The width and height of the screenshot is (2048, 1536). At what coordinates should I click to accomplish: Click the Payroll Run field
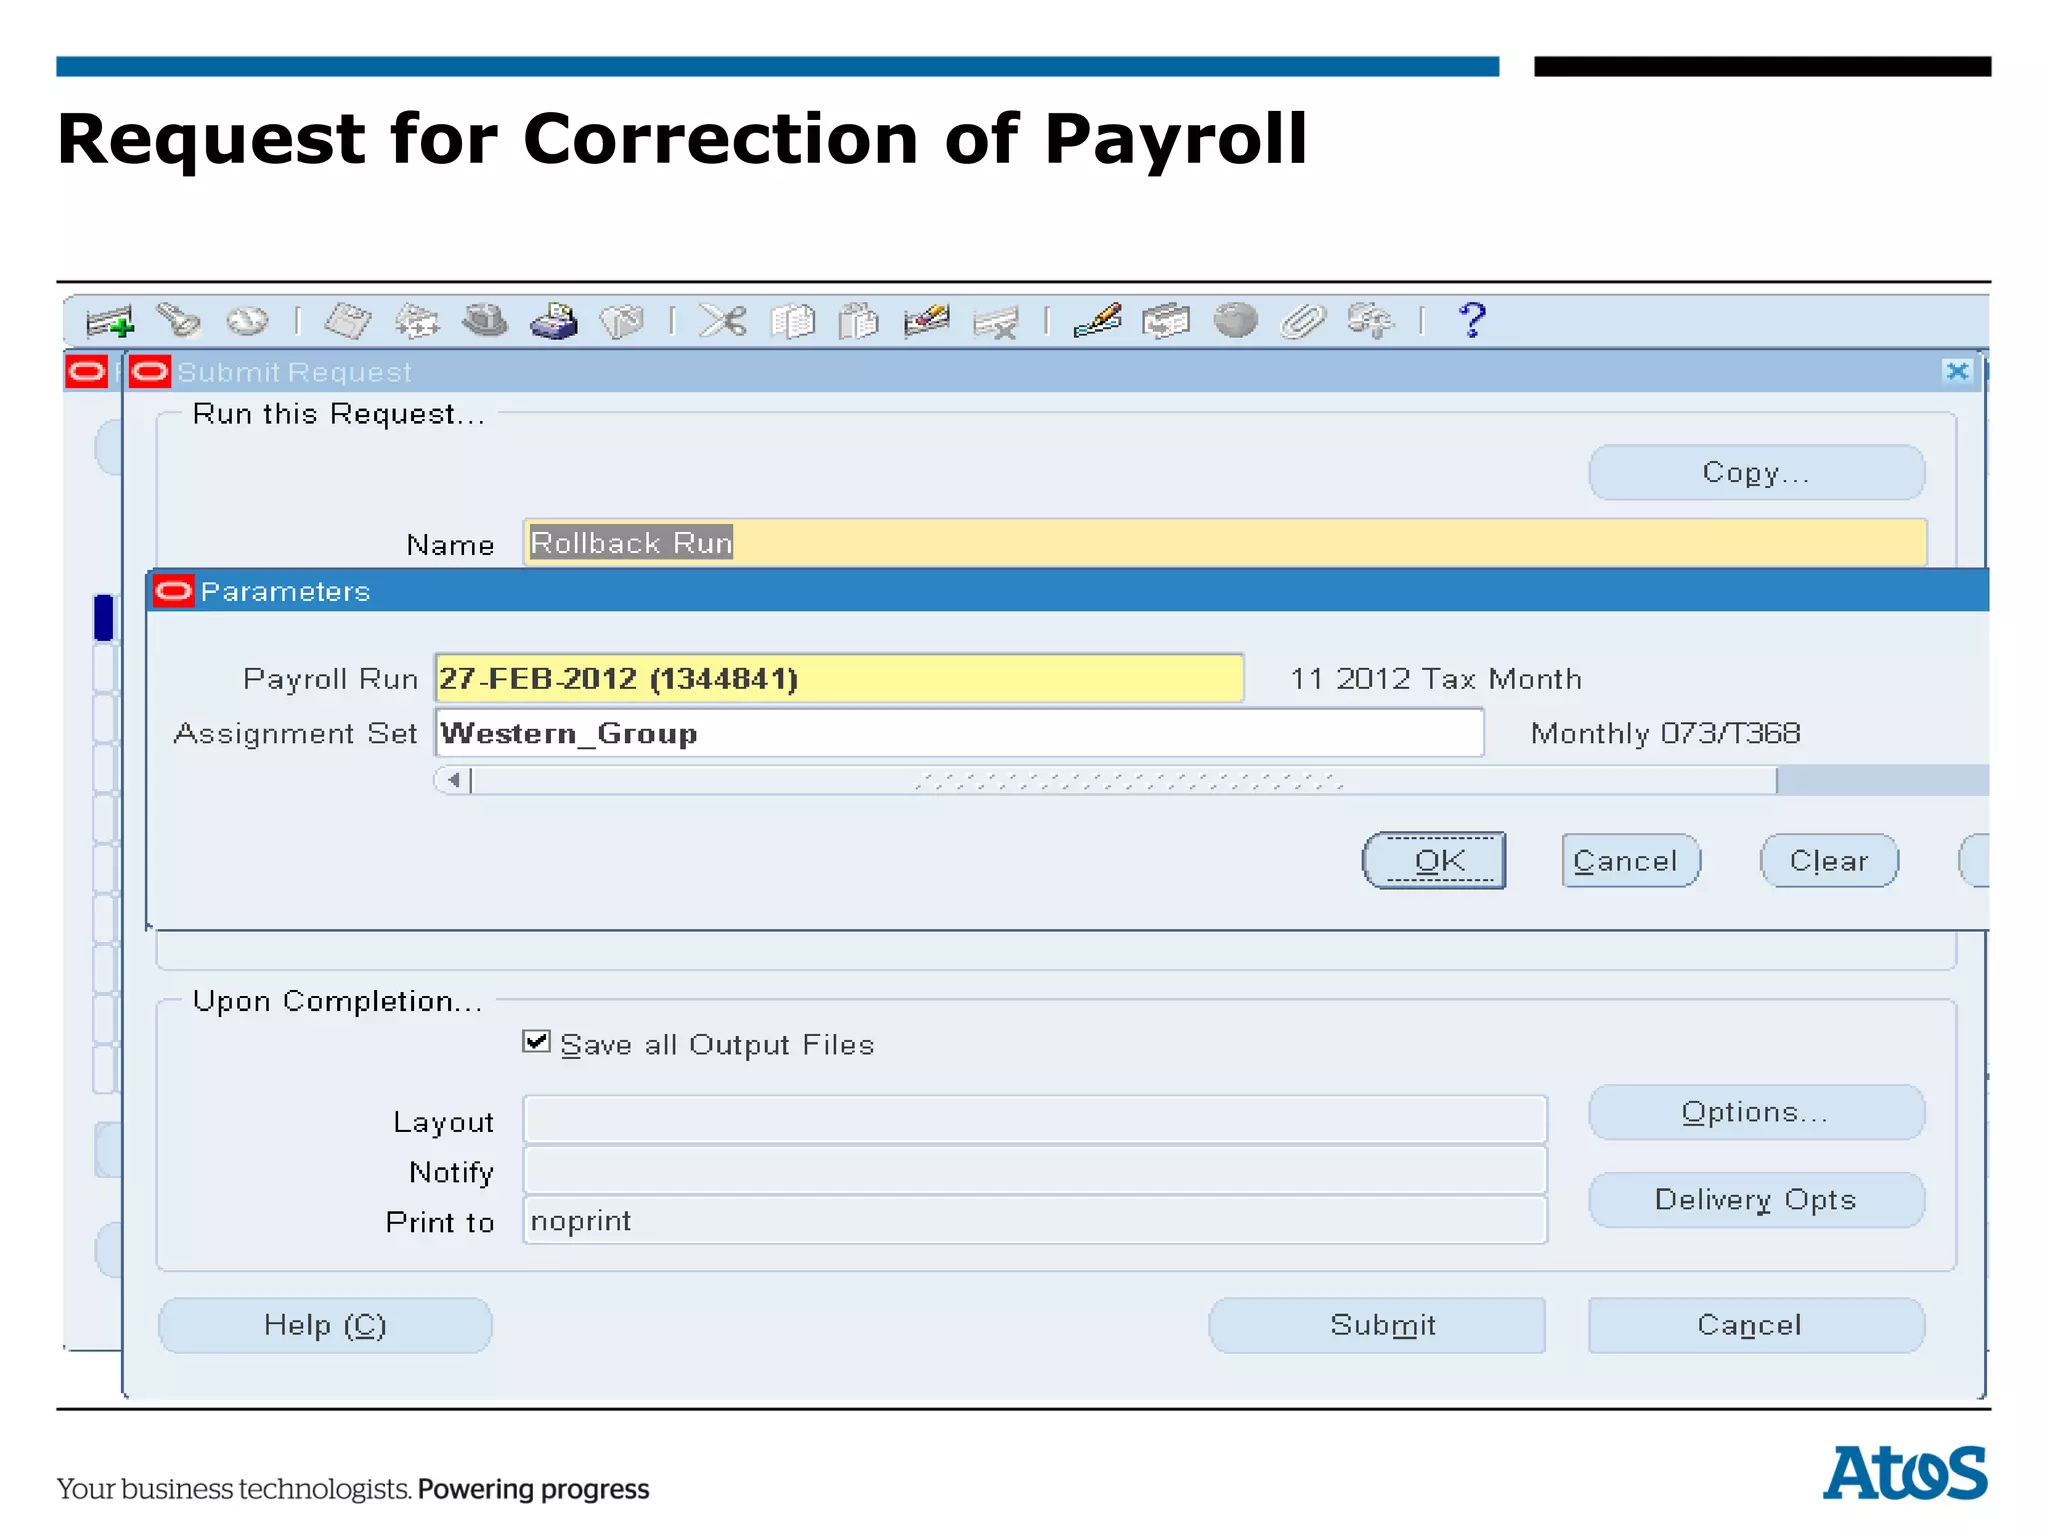click(x=839, y=679)
